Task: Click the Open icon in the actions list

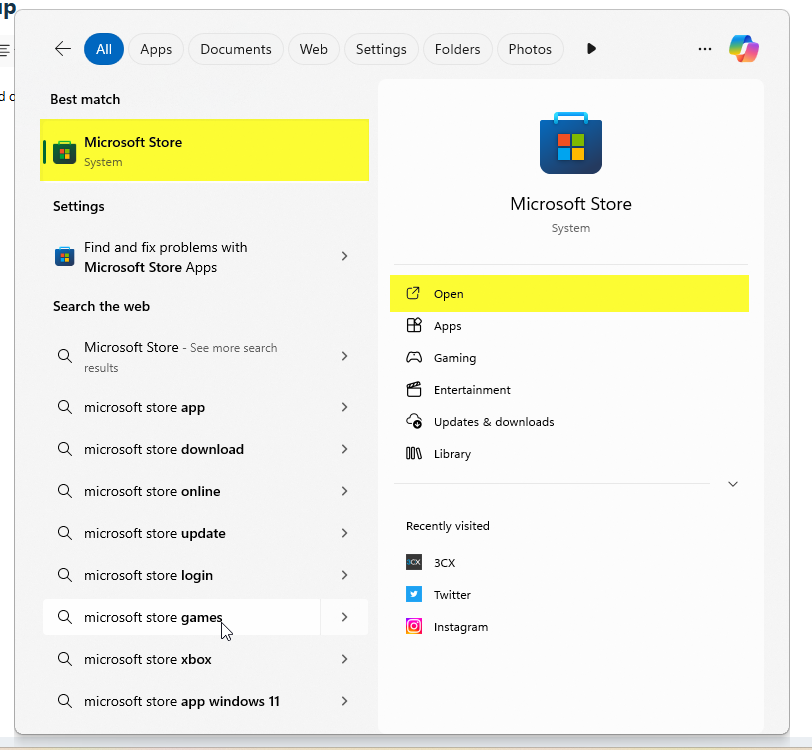Action: pos(413,293)
